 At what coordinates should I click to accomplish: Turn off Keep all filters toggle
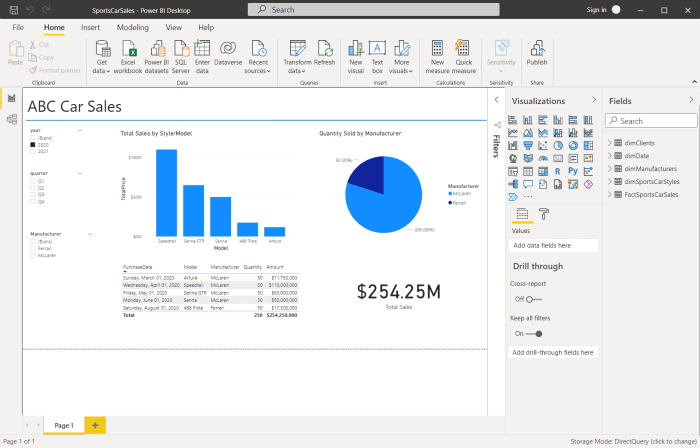click(x=534, y=334)
